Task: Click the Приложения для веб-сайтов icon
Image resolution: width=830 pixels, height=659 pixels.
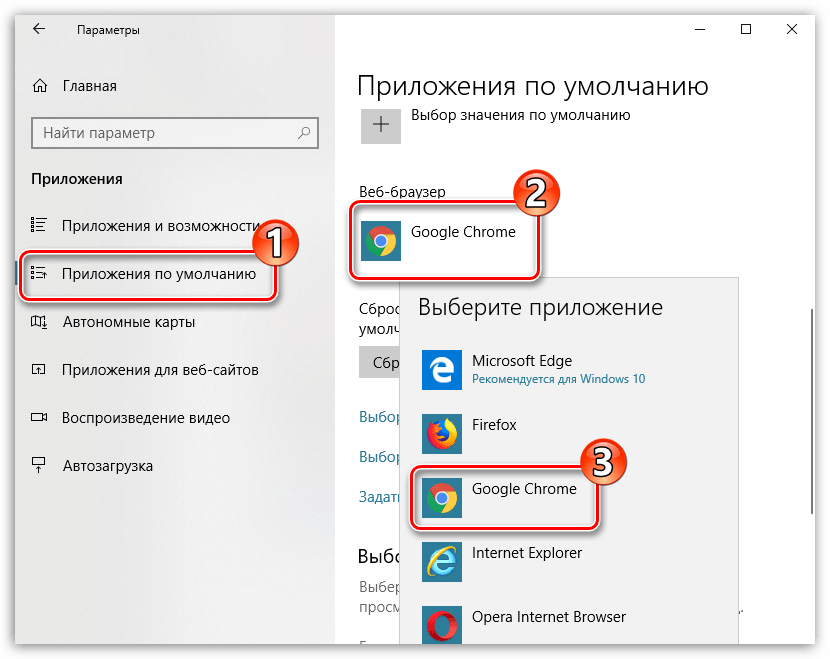Action: (39, 369)
